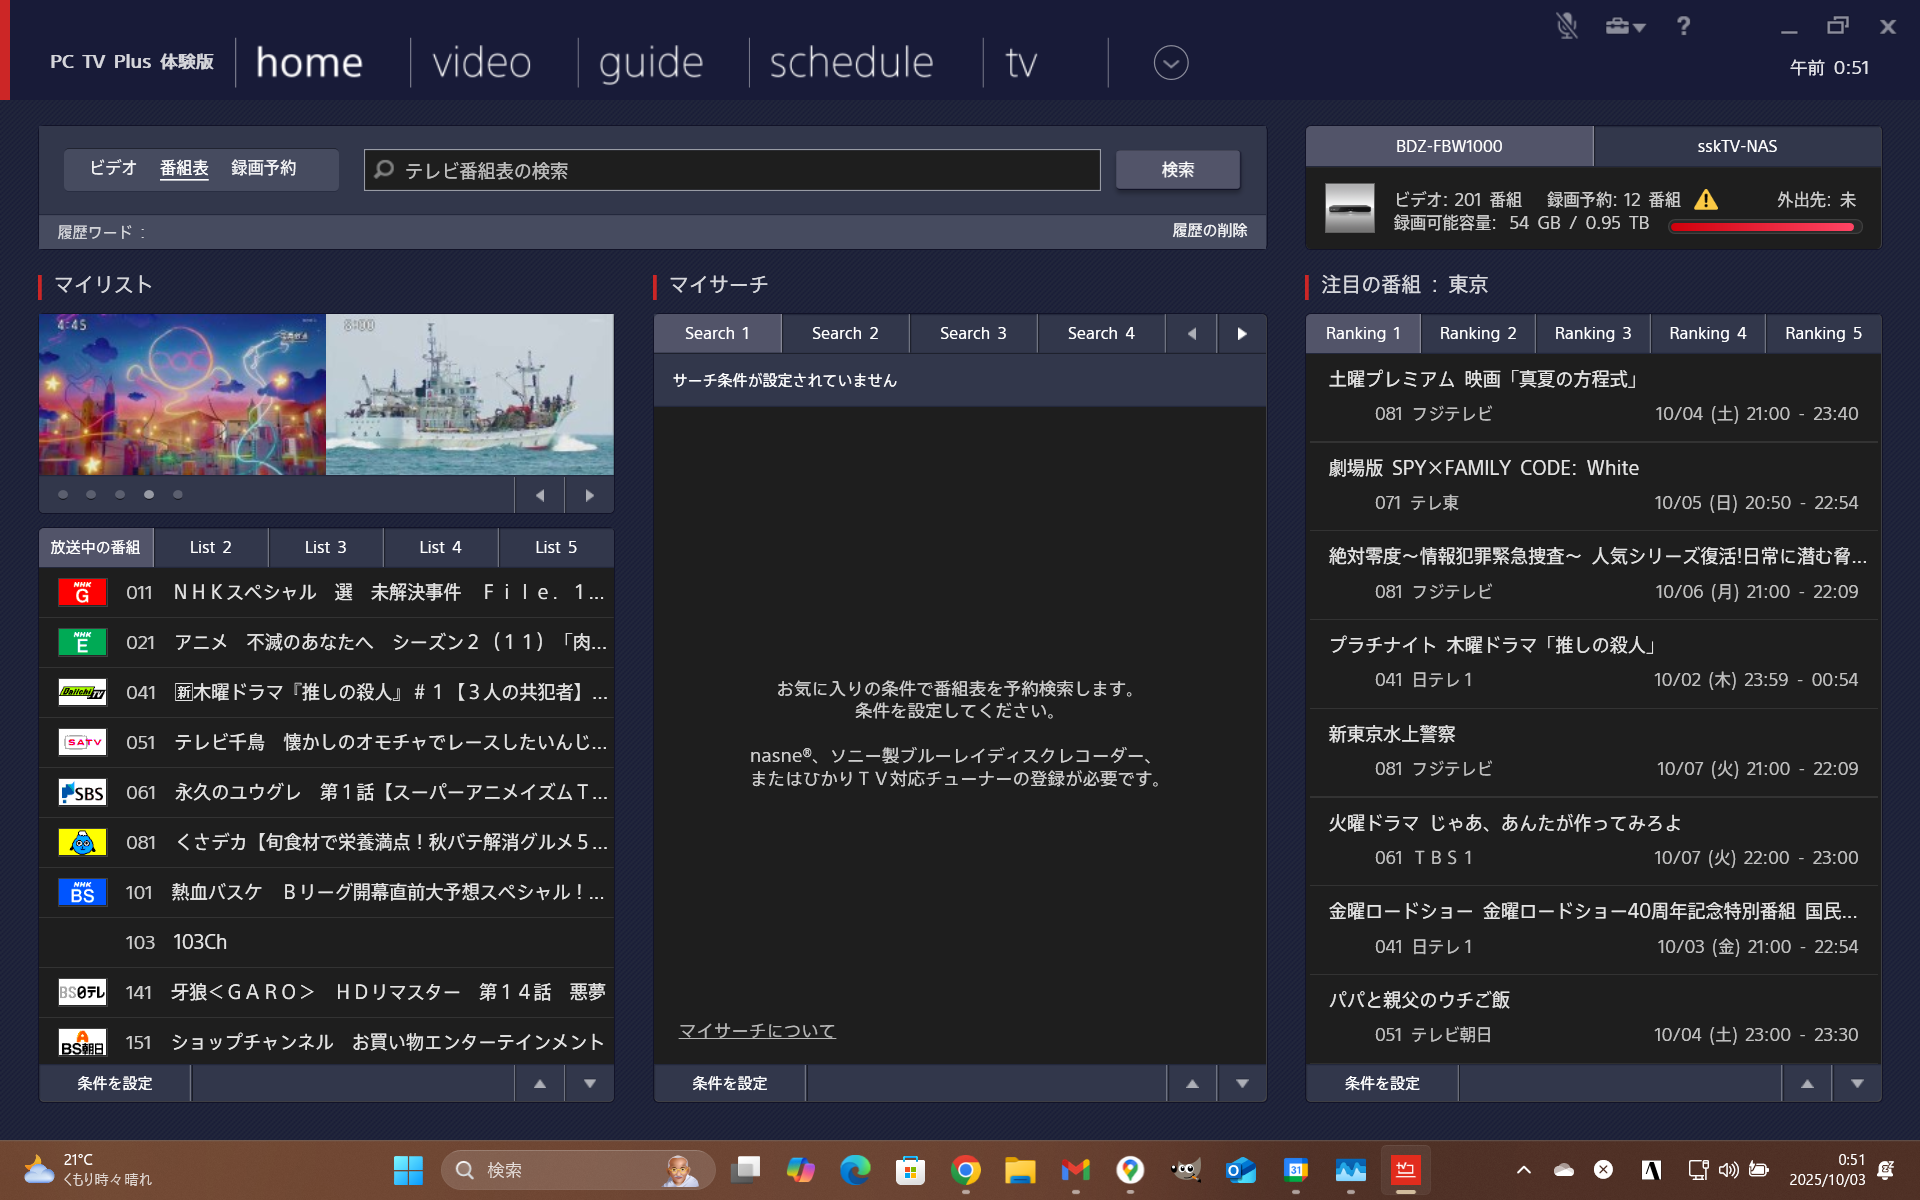The width and height of the screenshot is (1920, 1200).
Task: Open the toolbox settings dropdown
Action: click(1624, 26)
